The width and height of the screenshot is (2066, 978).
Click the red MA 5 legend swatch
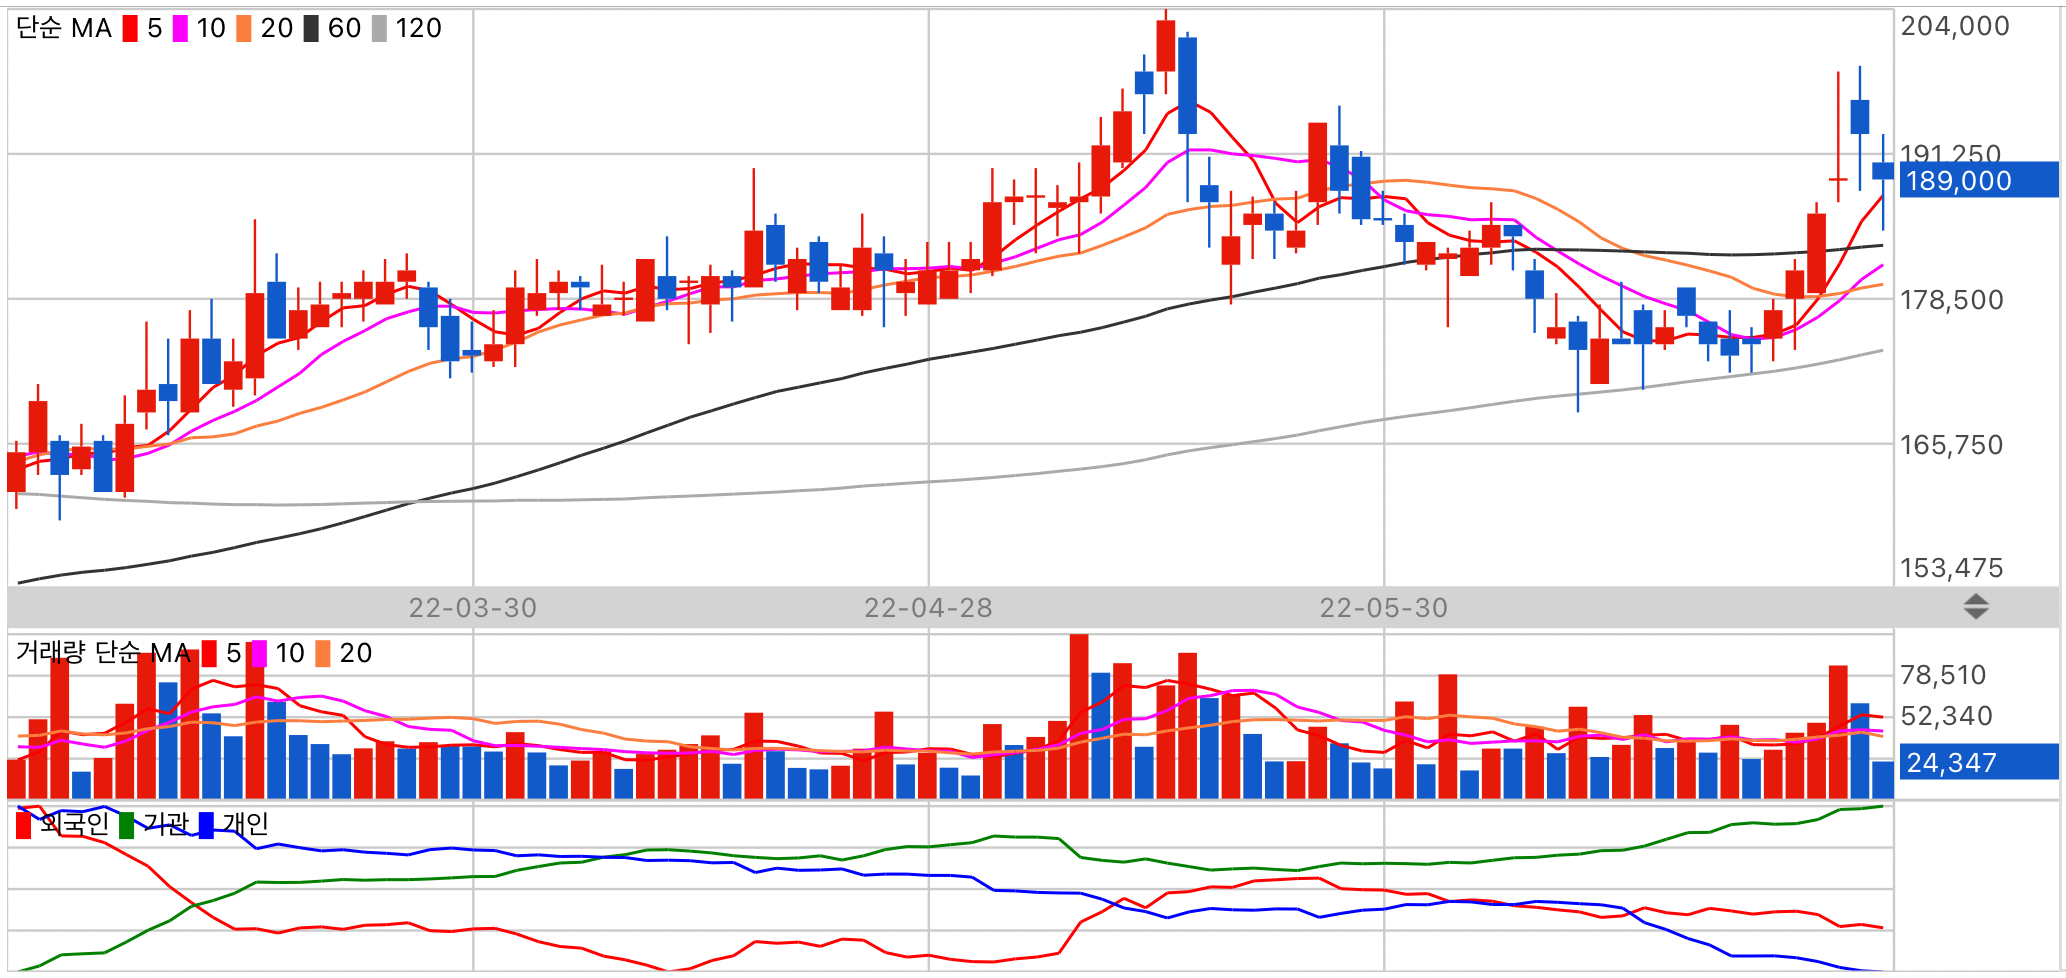[x=130, y=28]
